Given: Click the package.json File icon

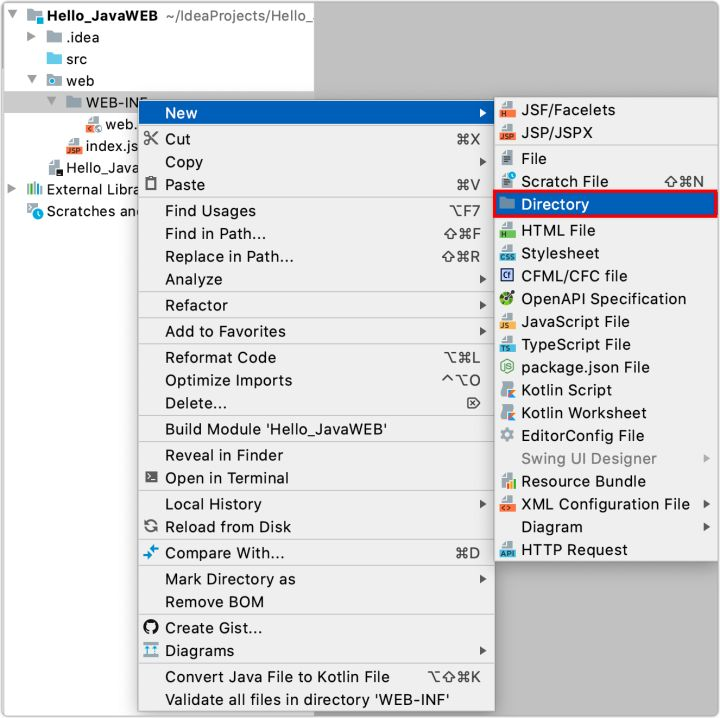Looking at the screenshot, I should [x=507, y=367].
